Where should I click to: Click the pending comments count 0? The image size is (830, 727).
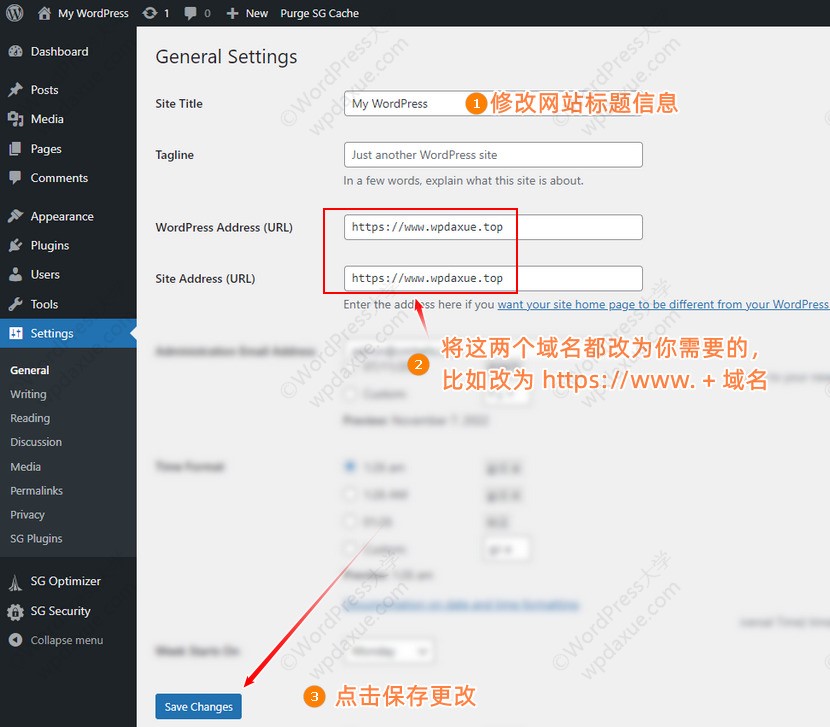[x=207, y=13]
